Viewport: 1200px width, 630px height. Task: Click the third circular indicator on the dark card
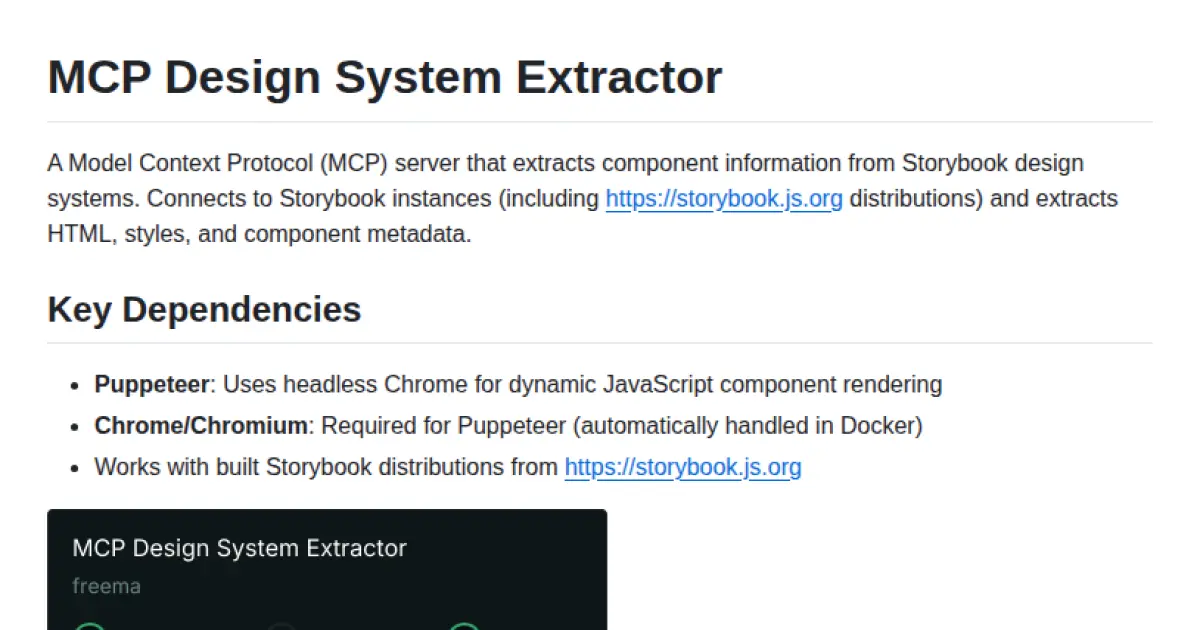[x=463, y=626]
